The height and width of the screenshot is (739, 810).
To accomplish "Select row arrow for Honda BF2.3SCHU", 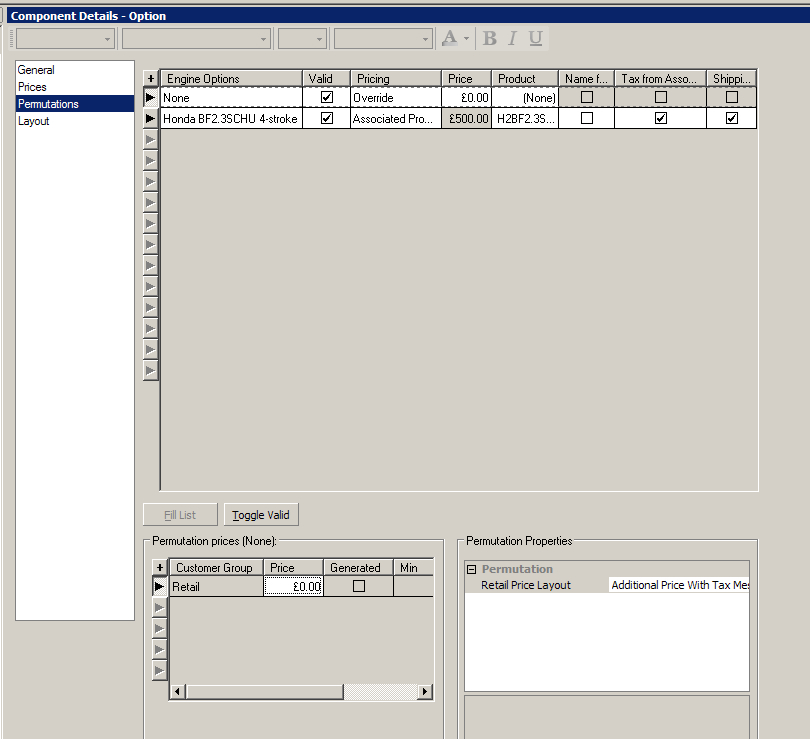I will pyautogui.click(x=151, y=118).
